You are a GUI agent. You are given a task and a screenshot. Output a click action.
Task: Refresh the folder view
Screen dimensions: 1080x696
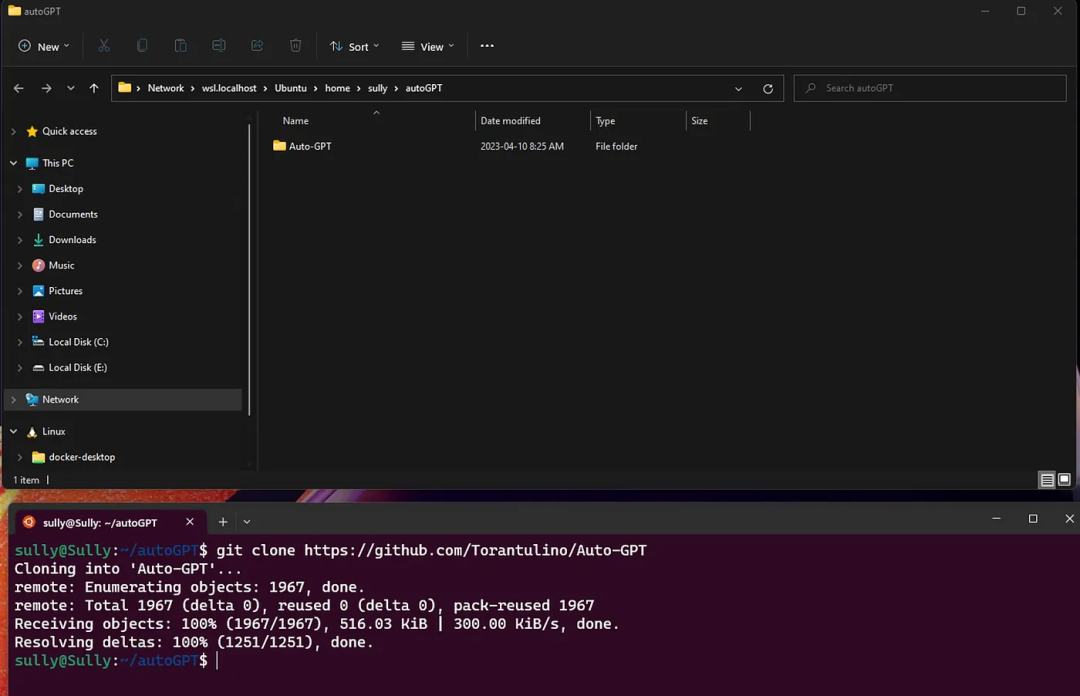[768, 88]
